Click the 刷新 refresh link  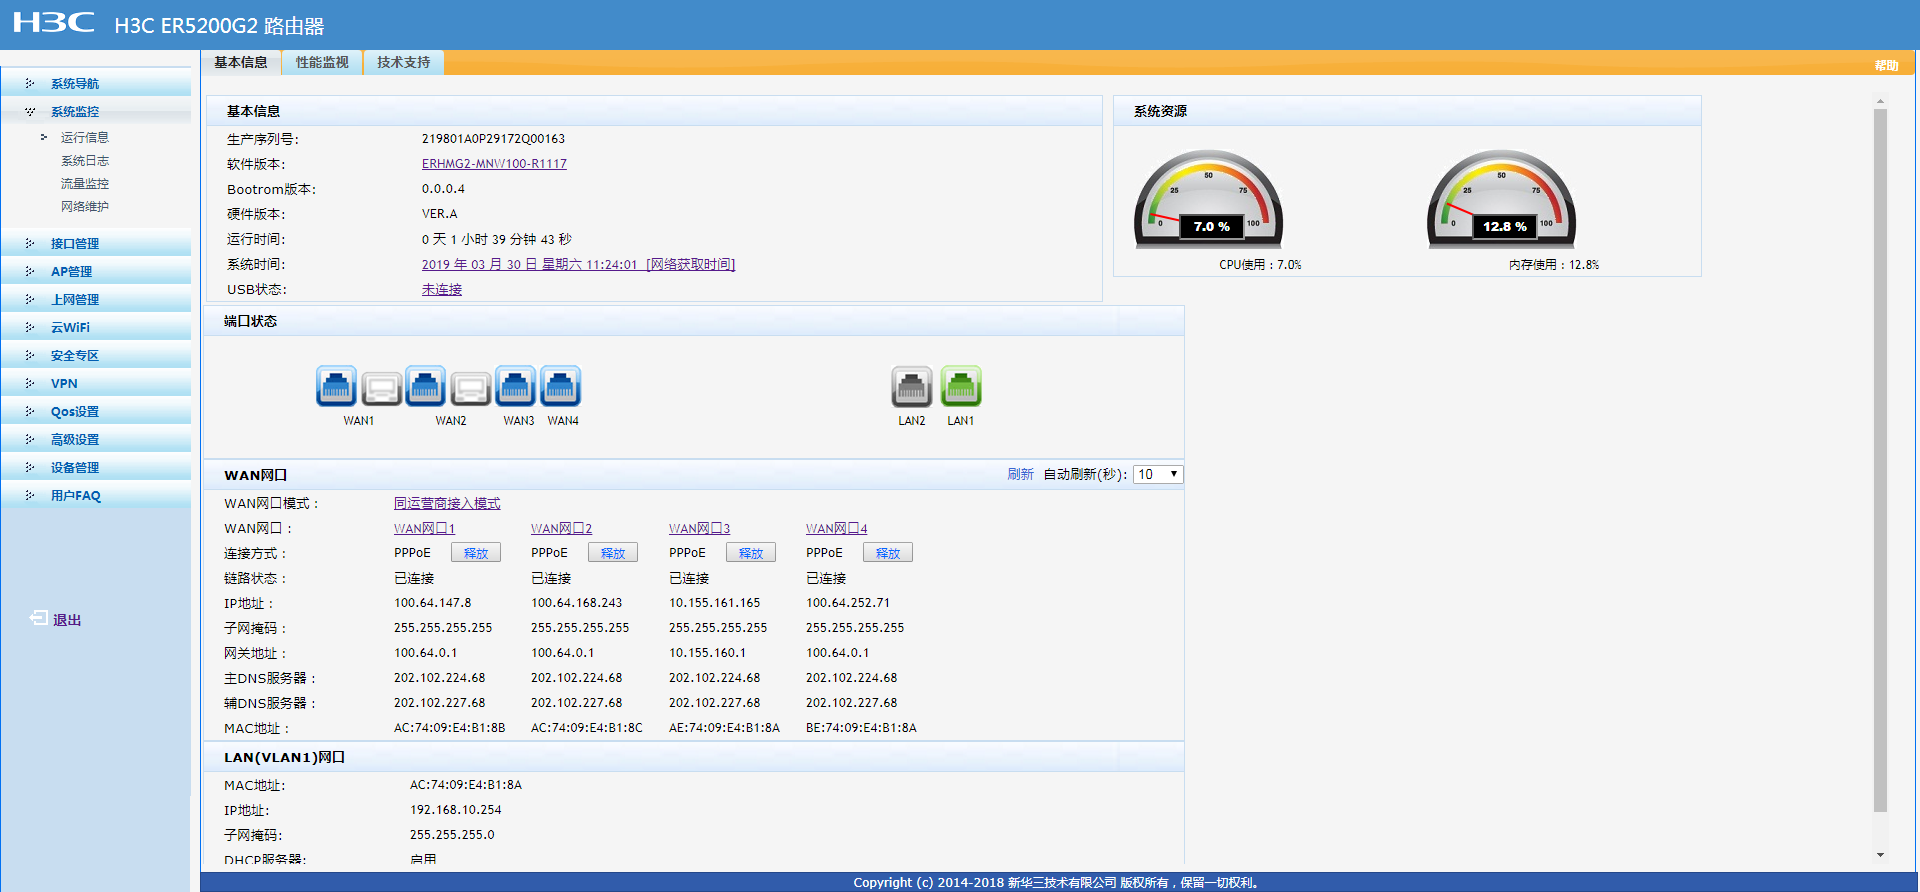click(x=1020, y=474)
